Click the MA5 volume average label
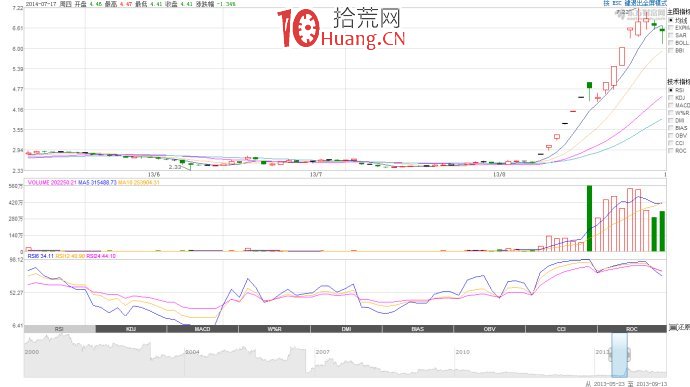 [97, 182]
